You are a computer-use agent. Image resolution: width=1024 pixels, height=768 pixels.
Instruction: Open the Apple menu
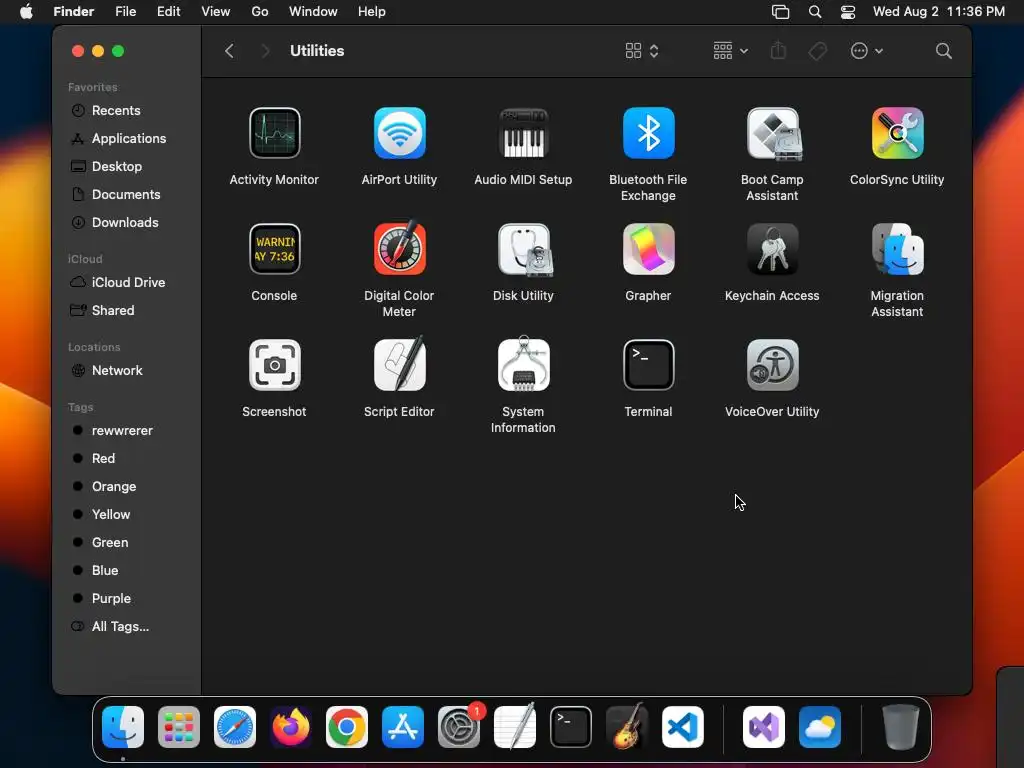coord(26,12)
